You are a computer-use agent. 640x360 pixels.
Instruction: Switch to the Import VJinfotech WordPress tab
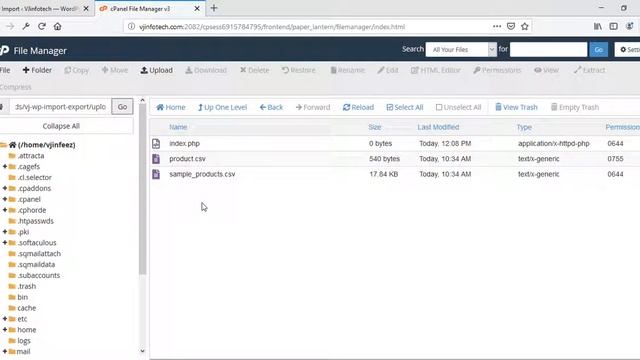point(40,9)
